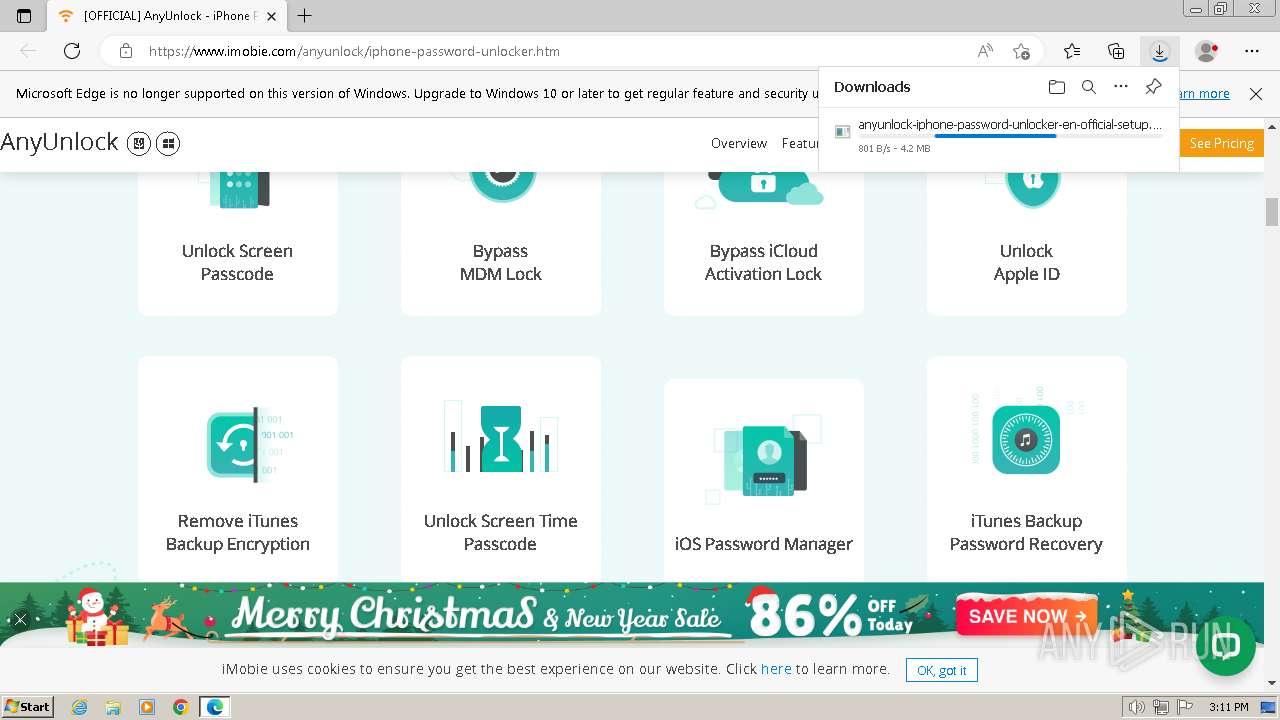Image resolution: width=1280 pixels, height=720 pixels.
Task: Click Remove iTunes Backup Encryption label
Action: point(238,532)
